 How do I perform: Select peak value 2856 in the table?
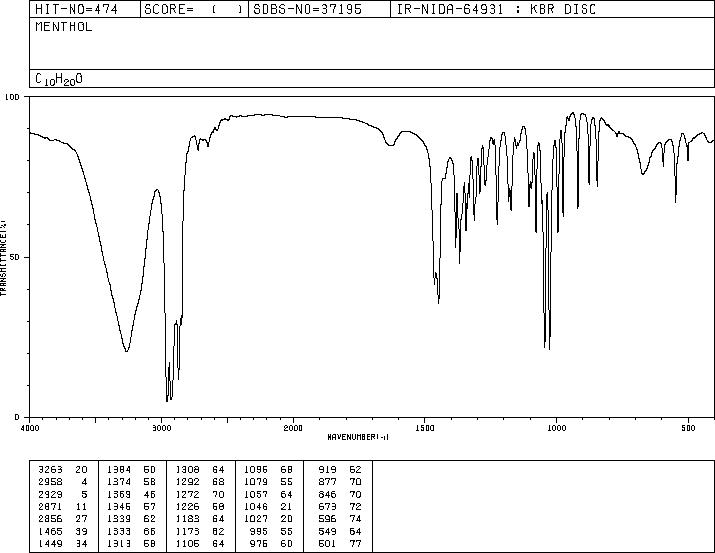[50, 519]
